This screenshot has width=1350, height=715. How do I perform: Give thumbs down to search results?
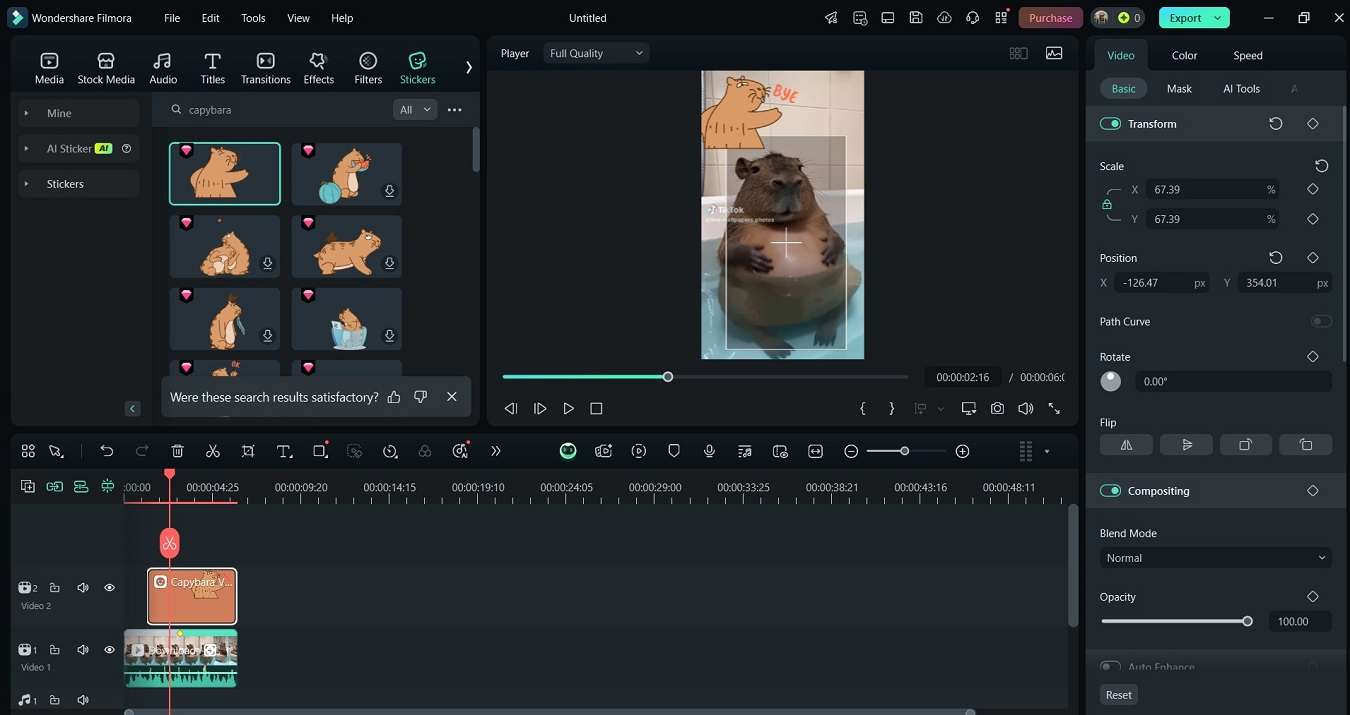click(421, 397)
